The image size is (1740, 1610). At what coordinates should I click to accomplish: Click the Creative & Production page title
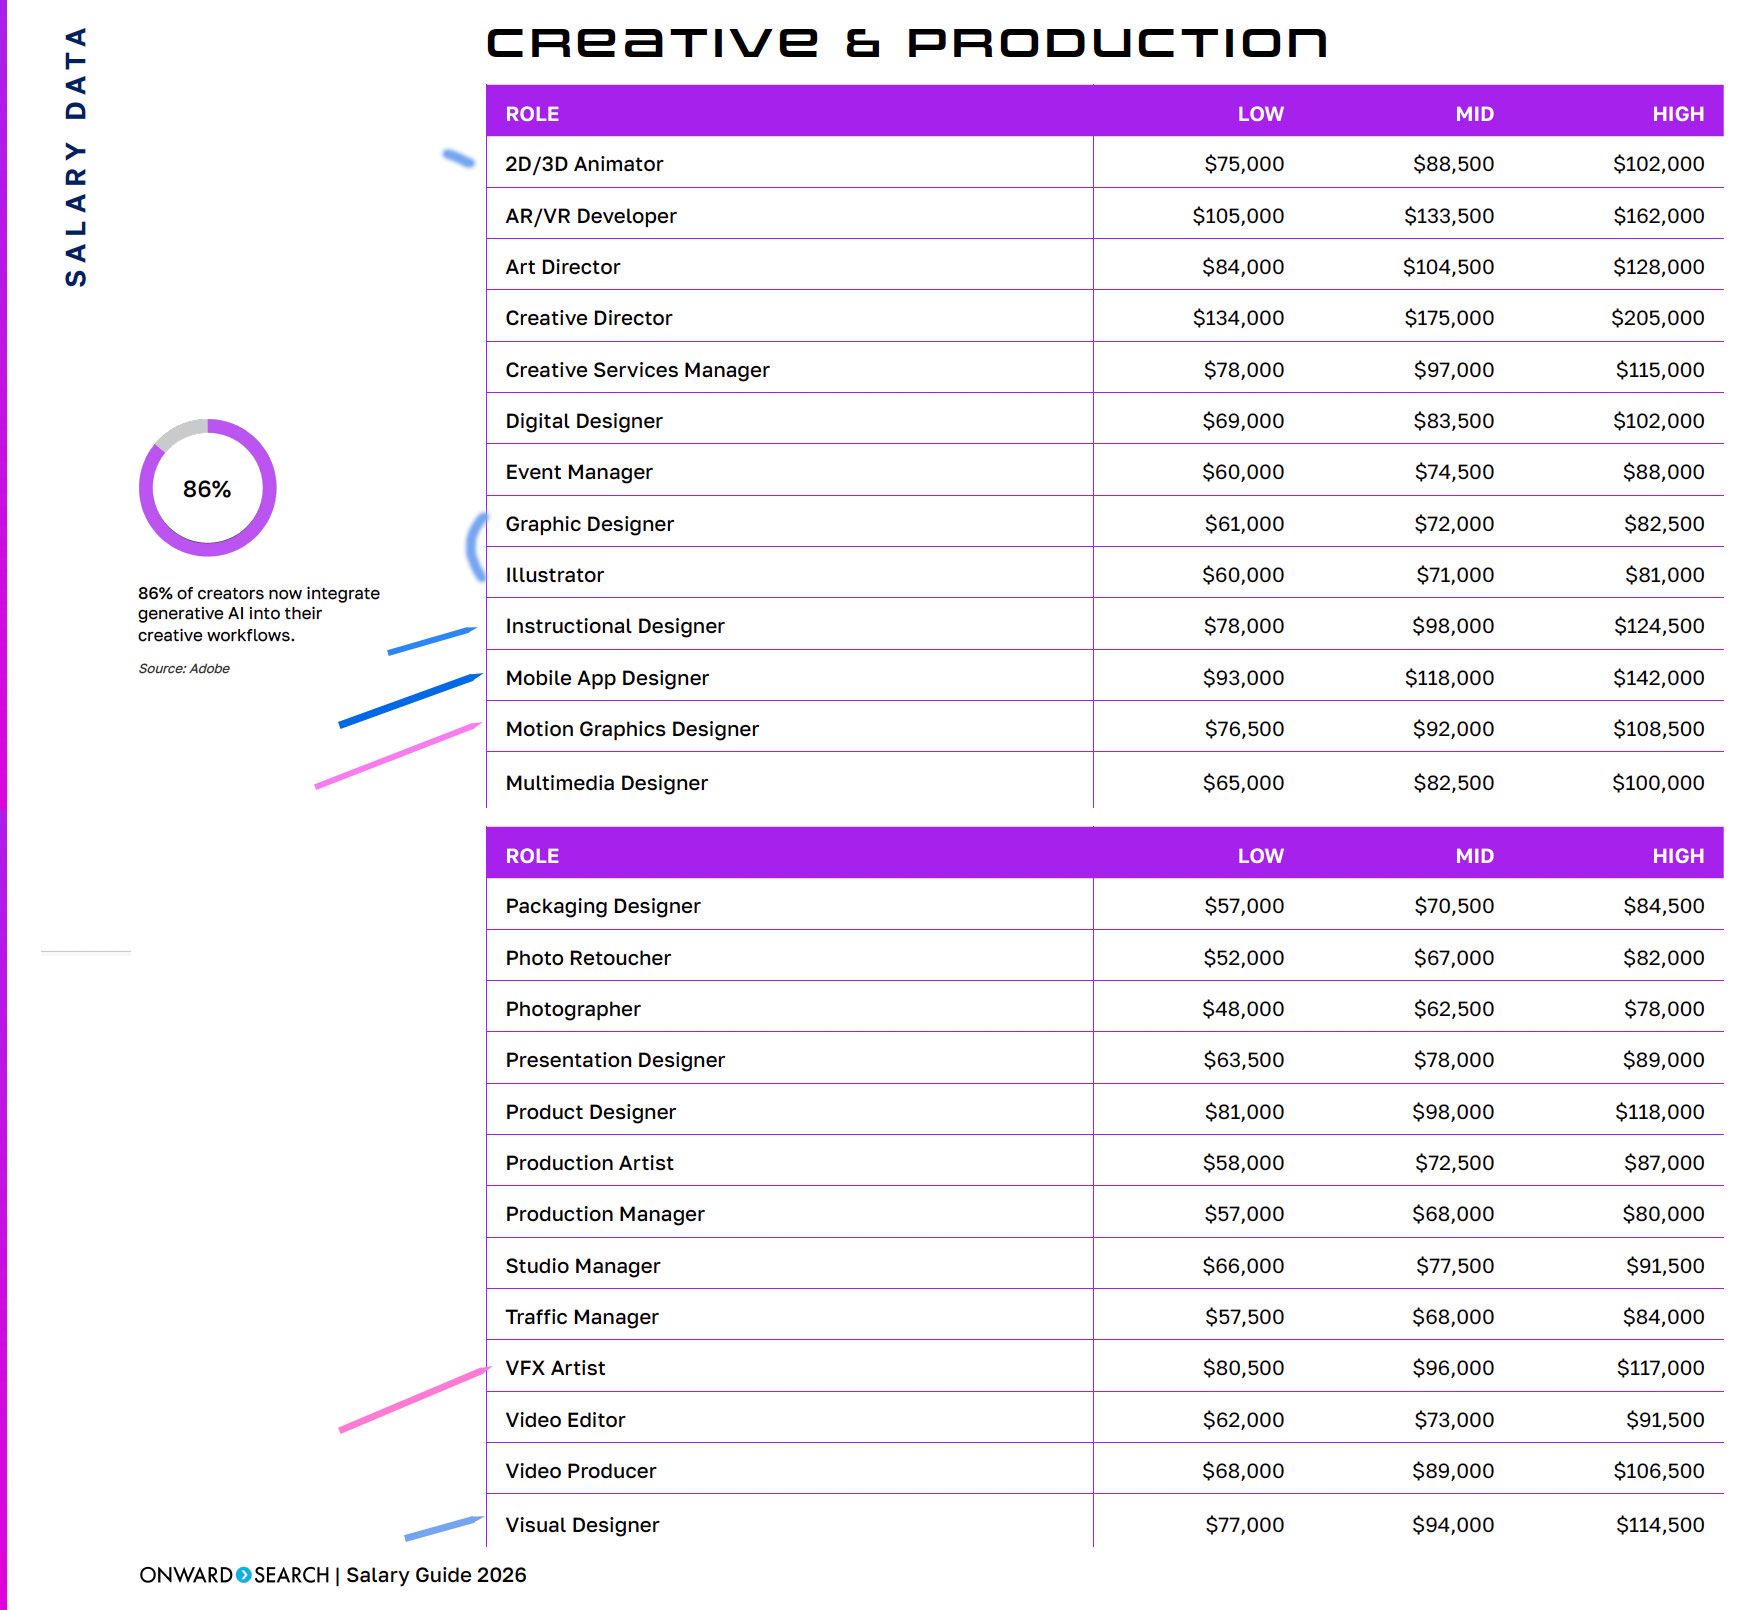[906, 43]
